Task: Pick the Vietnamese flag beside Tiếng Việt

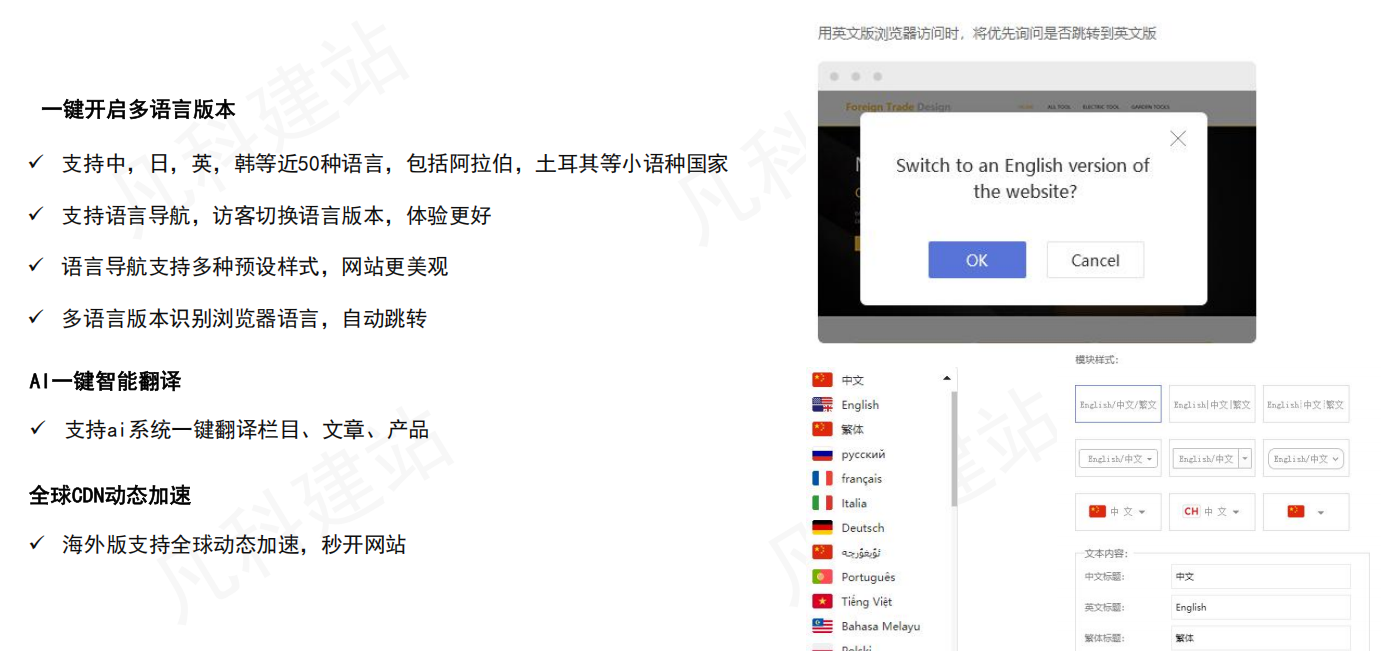Action: [x=822, y=602]
